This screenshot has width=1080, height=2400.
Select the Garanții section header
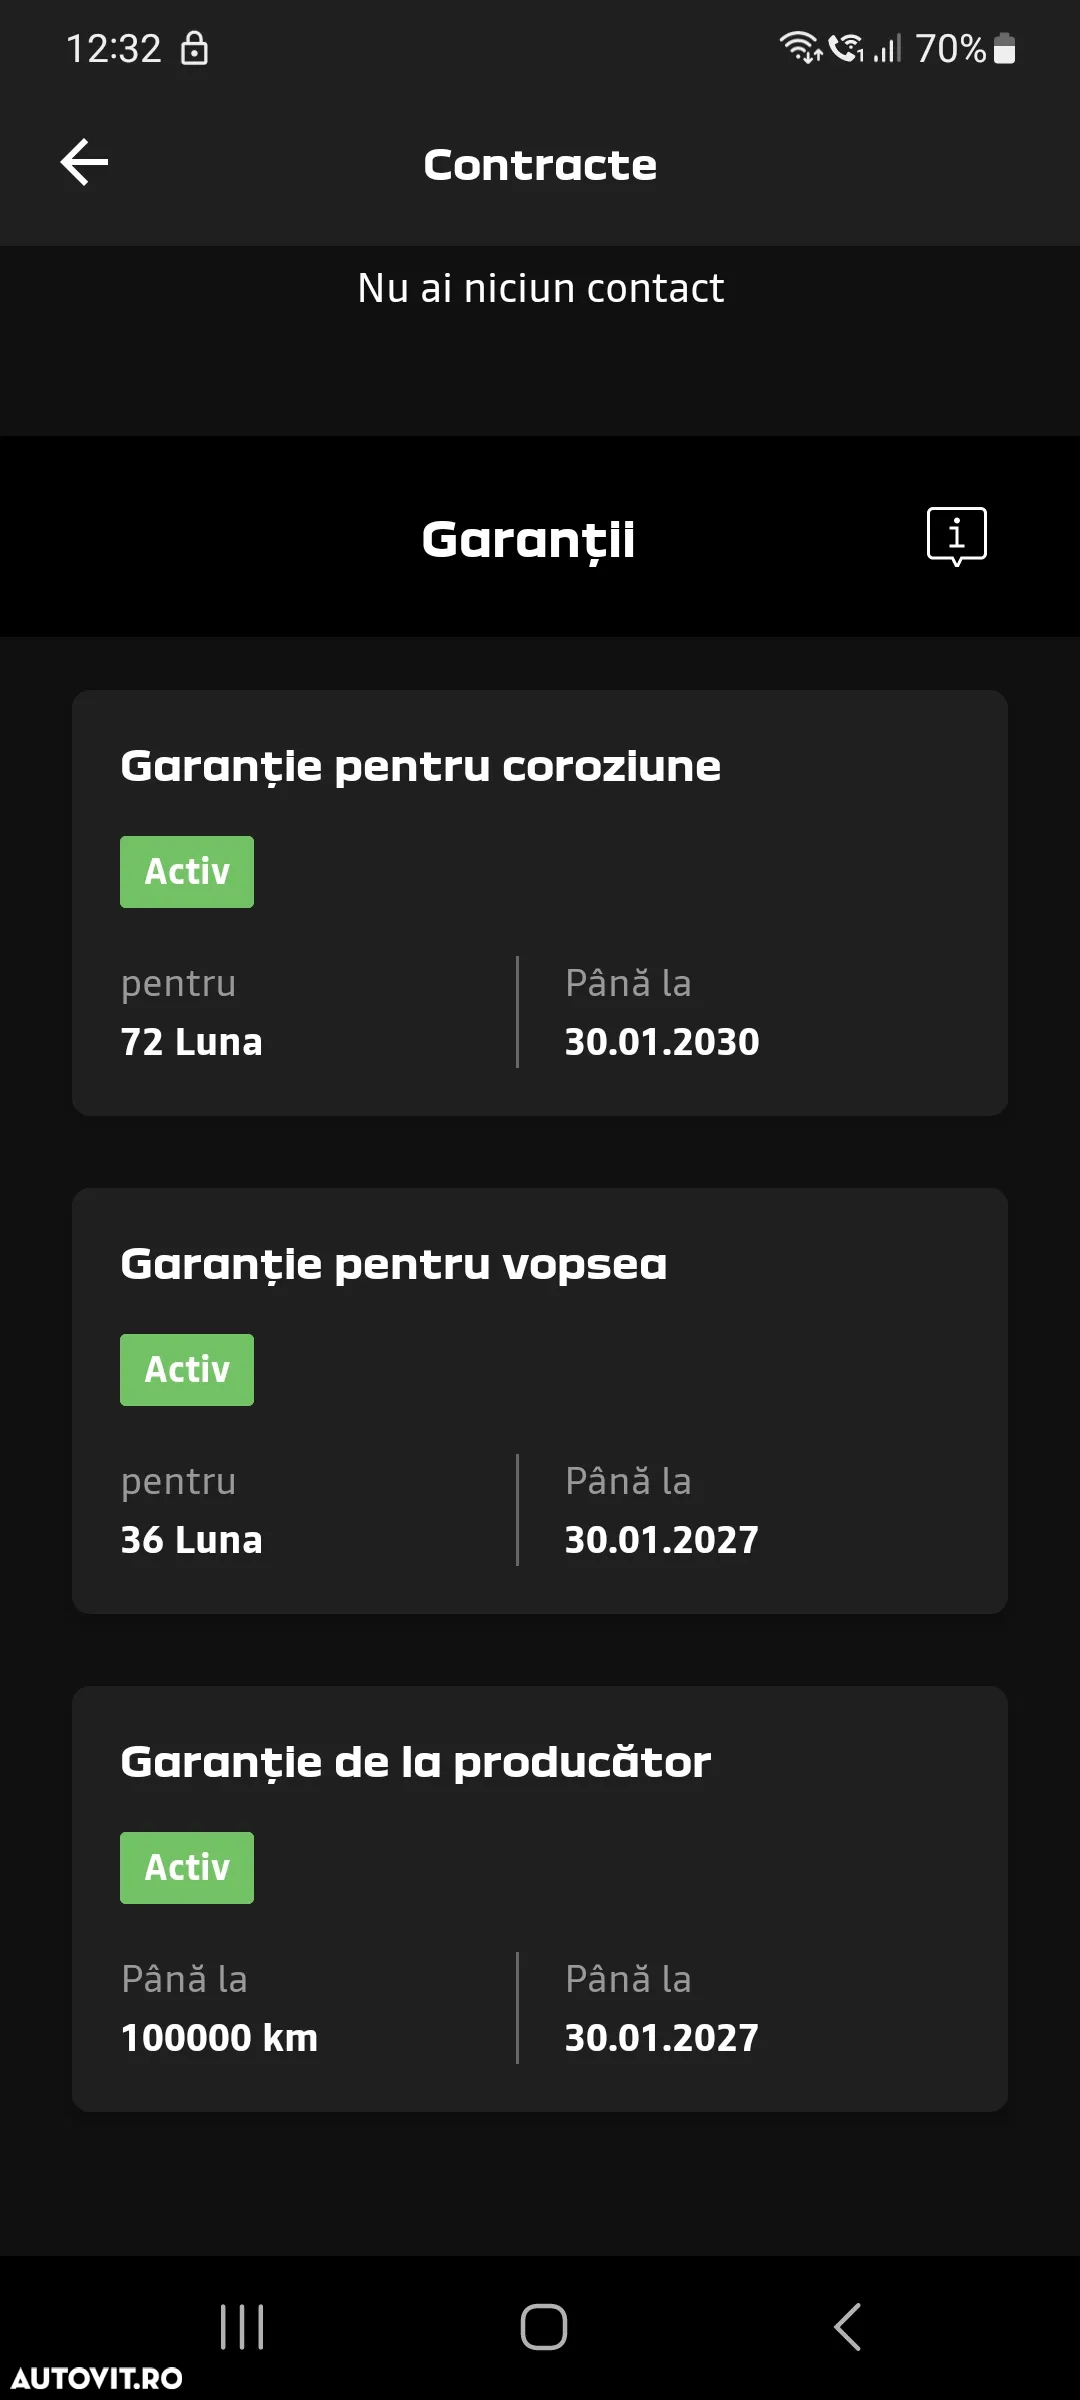coord(528,541)
